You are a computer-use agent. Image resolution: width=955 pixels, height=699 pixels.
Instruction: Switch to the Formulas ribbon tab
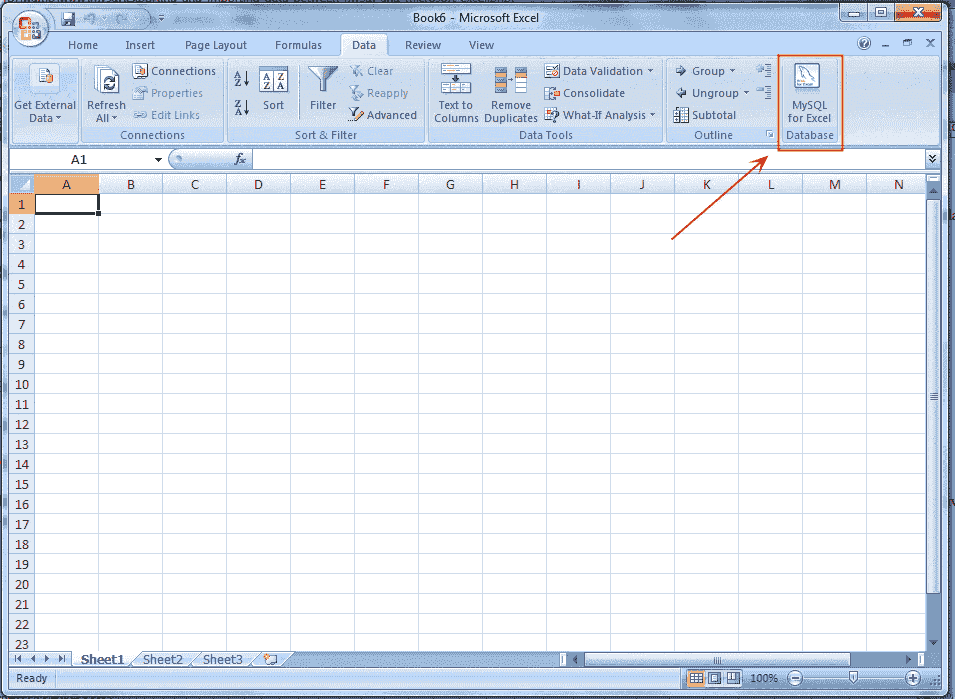point(298,44)
